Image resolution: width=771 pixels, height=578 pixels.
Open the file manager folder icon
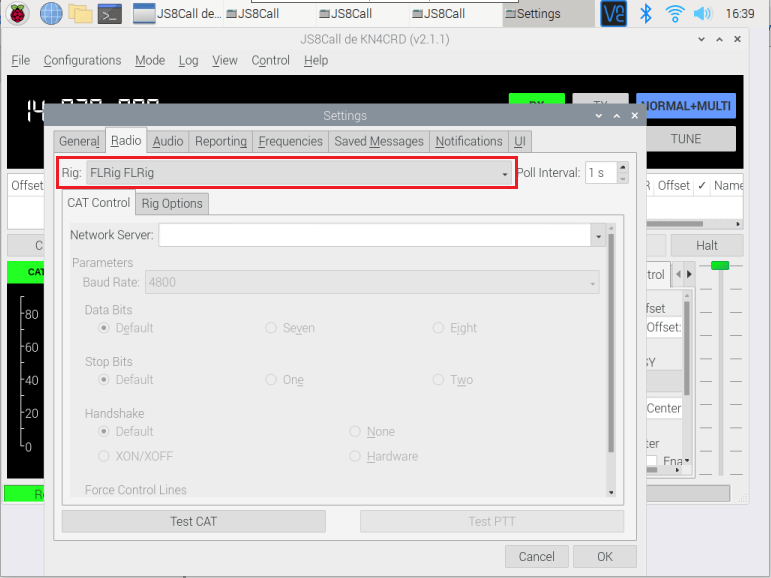pyautogui.click(x=80, y=14)
